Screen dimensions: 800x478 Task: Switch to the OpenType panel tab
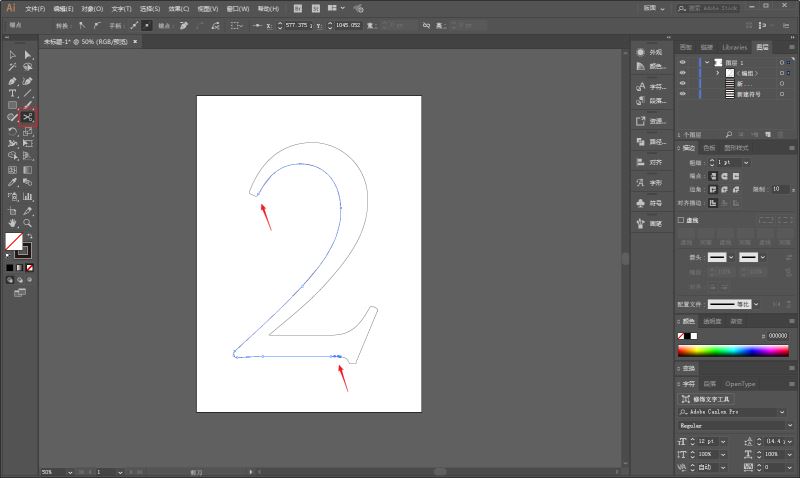[740, 384]
